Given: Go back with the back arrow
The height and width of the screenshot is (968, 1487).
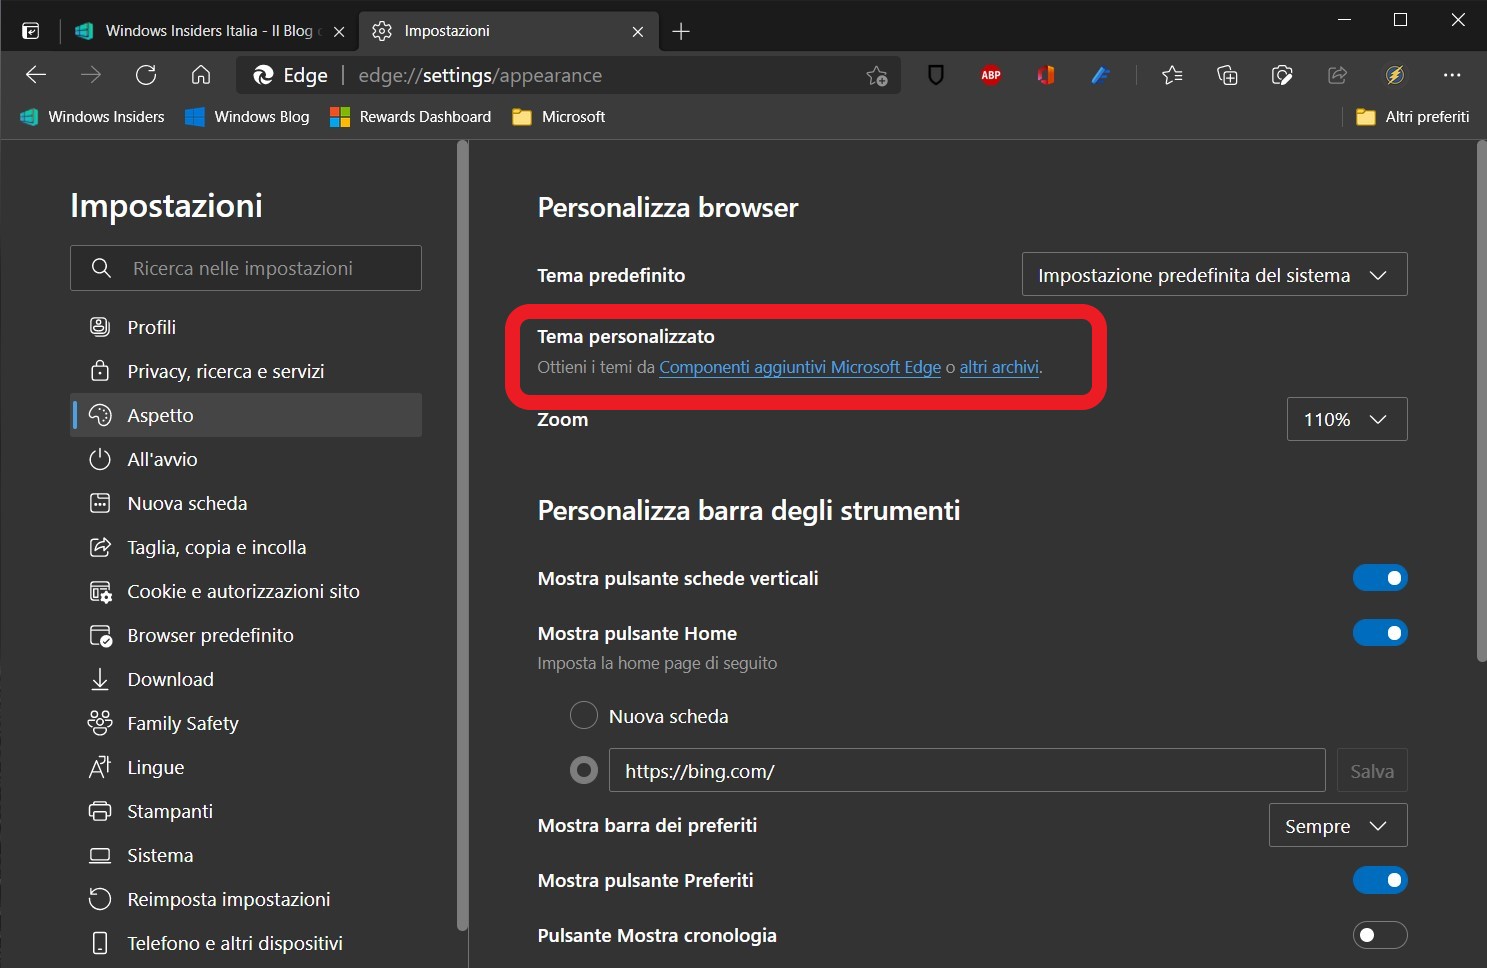Looking at the screenshot, I should coord(36,75).
